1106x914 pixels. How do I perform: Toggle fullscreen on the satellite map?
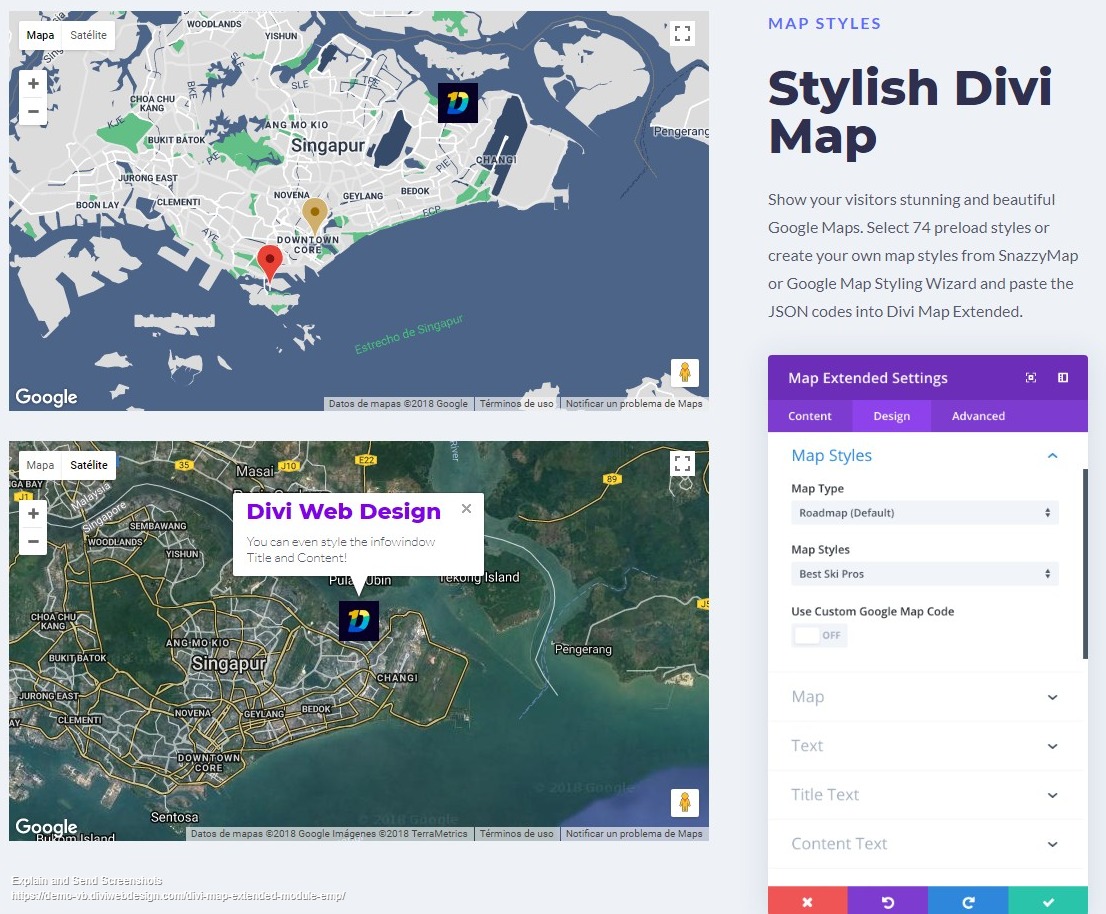tap(683, 463)
